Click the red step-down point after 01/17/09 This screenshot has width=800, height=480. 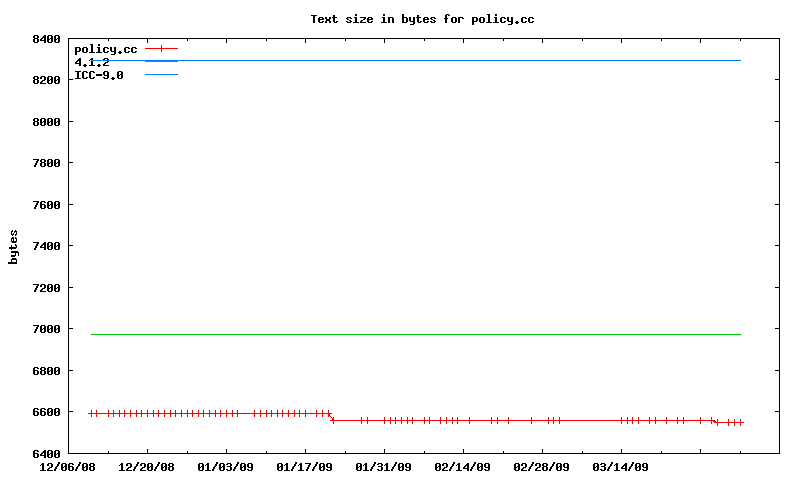[332, 419]
